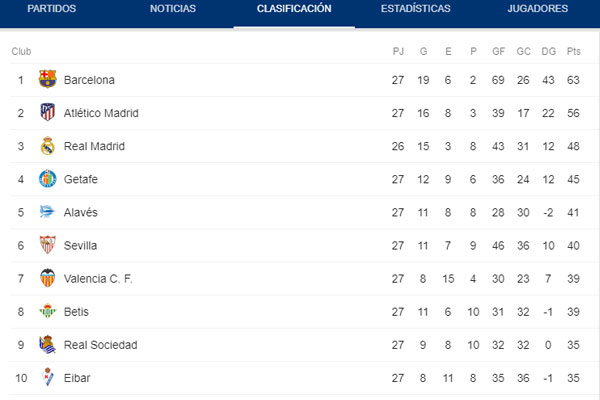The width and height of the screenshot is (600, 400).
Task: Open the Barcelona team name link
Action: (x=89, y=80)
